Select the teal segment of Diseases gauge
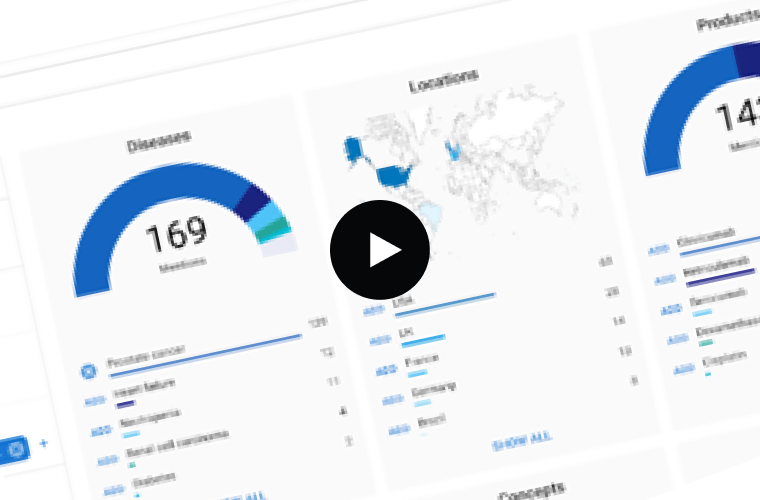 pyautogui.click(x=271, y=228)
